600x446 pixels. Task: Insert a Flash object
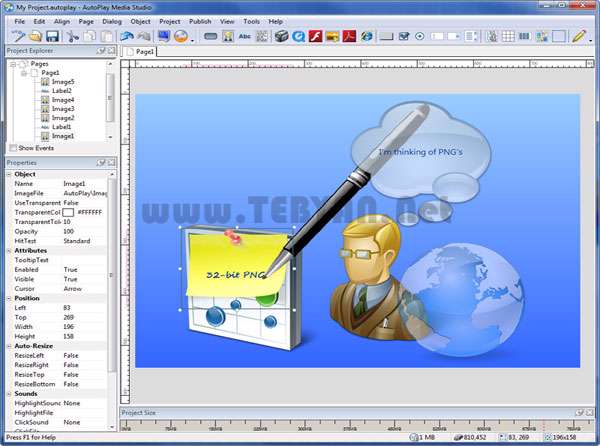coord(316,36)
